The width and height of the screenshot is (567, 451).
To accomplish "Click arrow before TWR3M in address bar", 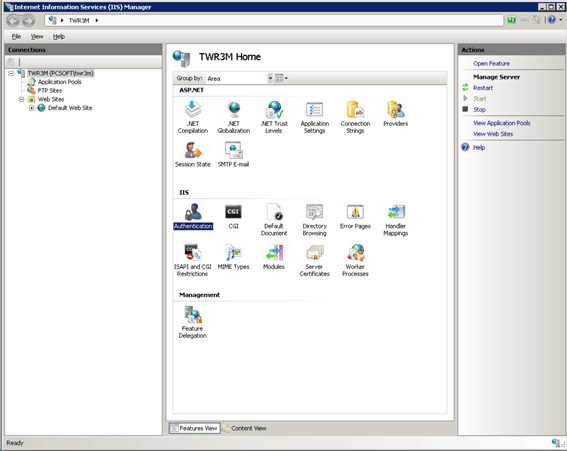I will point(62,21).
